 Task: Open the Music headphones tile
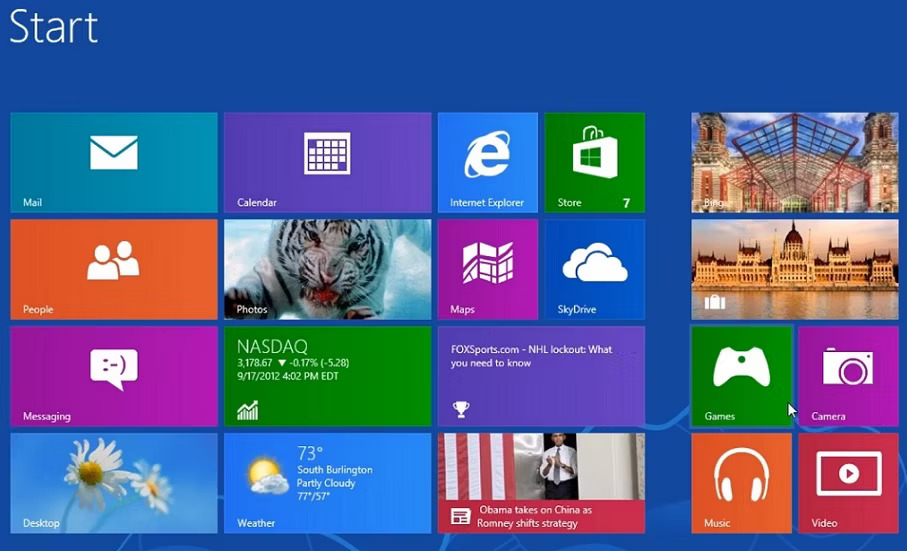[x=741, y=483]
